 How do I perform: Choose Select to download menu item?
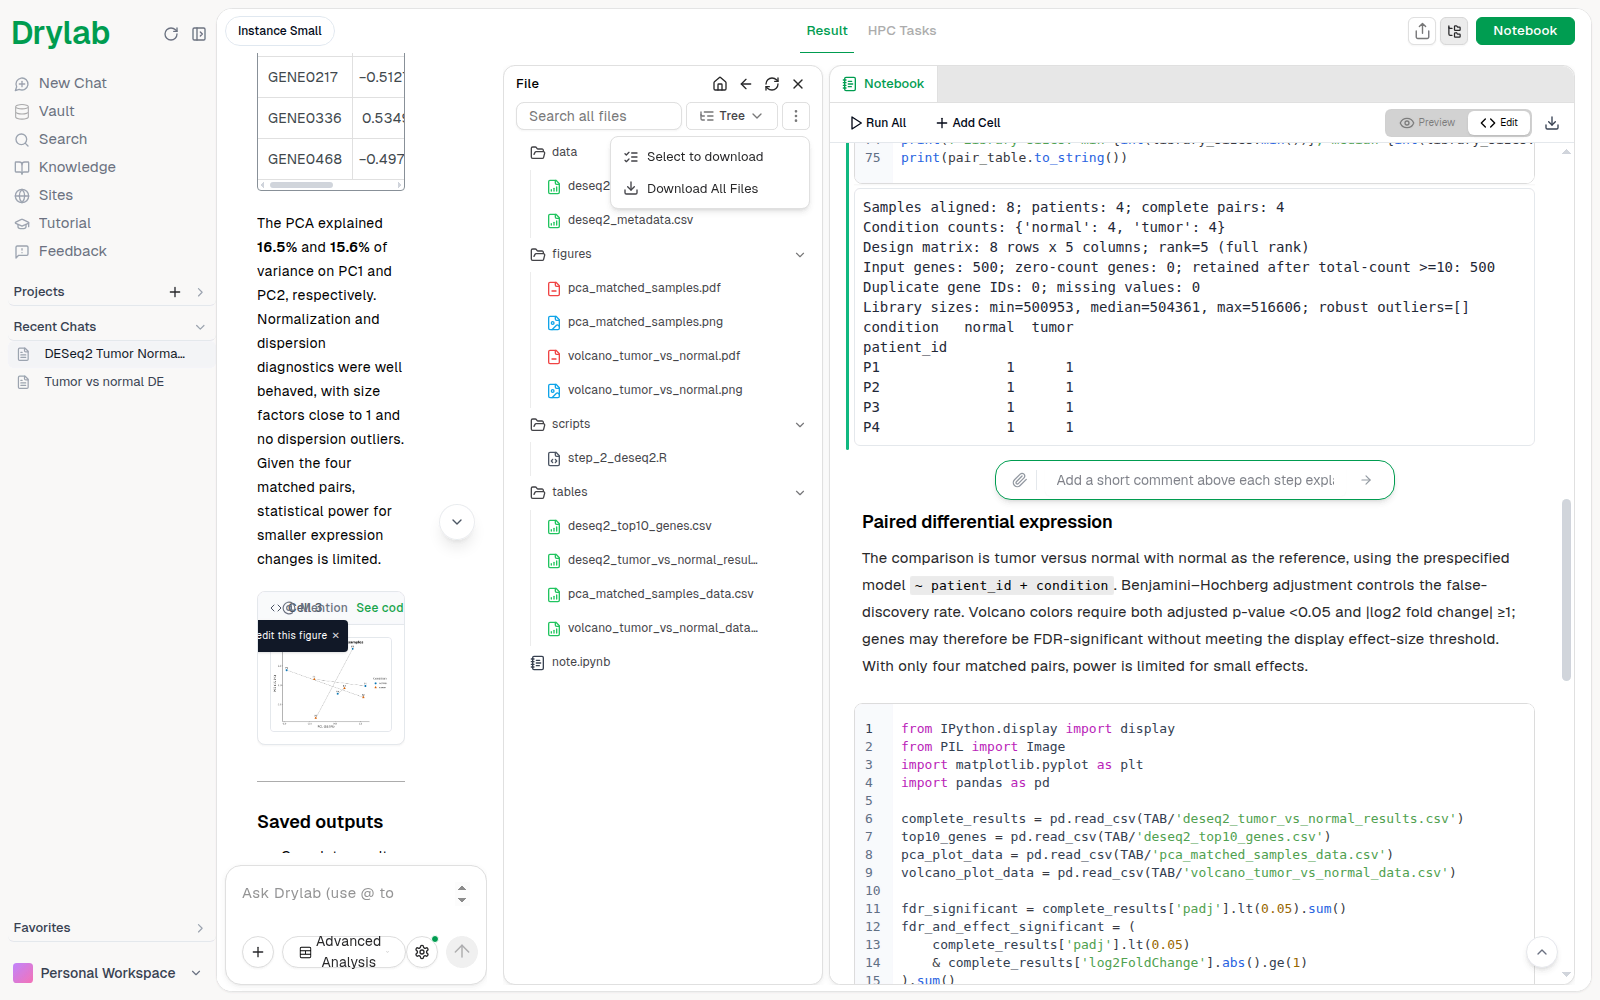click(709, 157)
